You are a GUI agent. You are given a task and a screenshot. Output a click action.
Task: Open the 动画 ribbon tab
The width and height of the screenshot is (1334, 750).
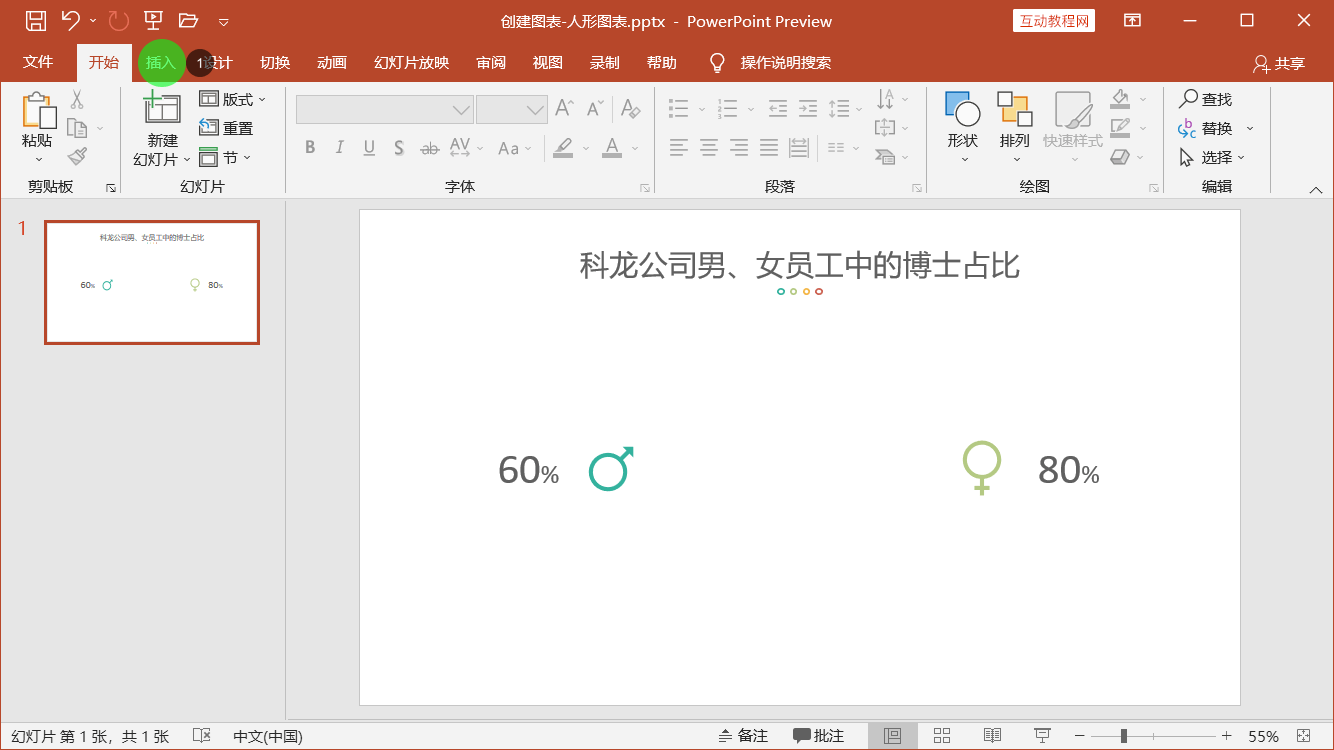(332, 63)
